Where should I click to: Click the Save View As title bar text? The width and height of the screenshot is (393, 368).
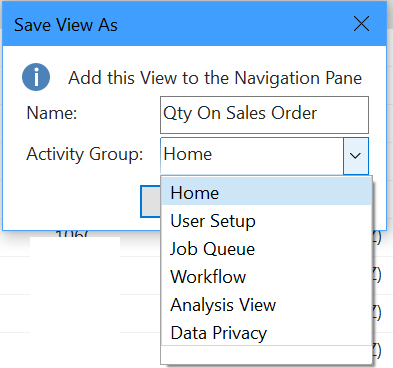click(66, 25)
